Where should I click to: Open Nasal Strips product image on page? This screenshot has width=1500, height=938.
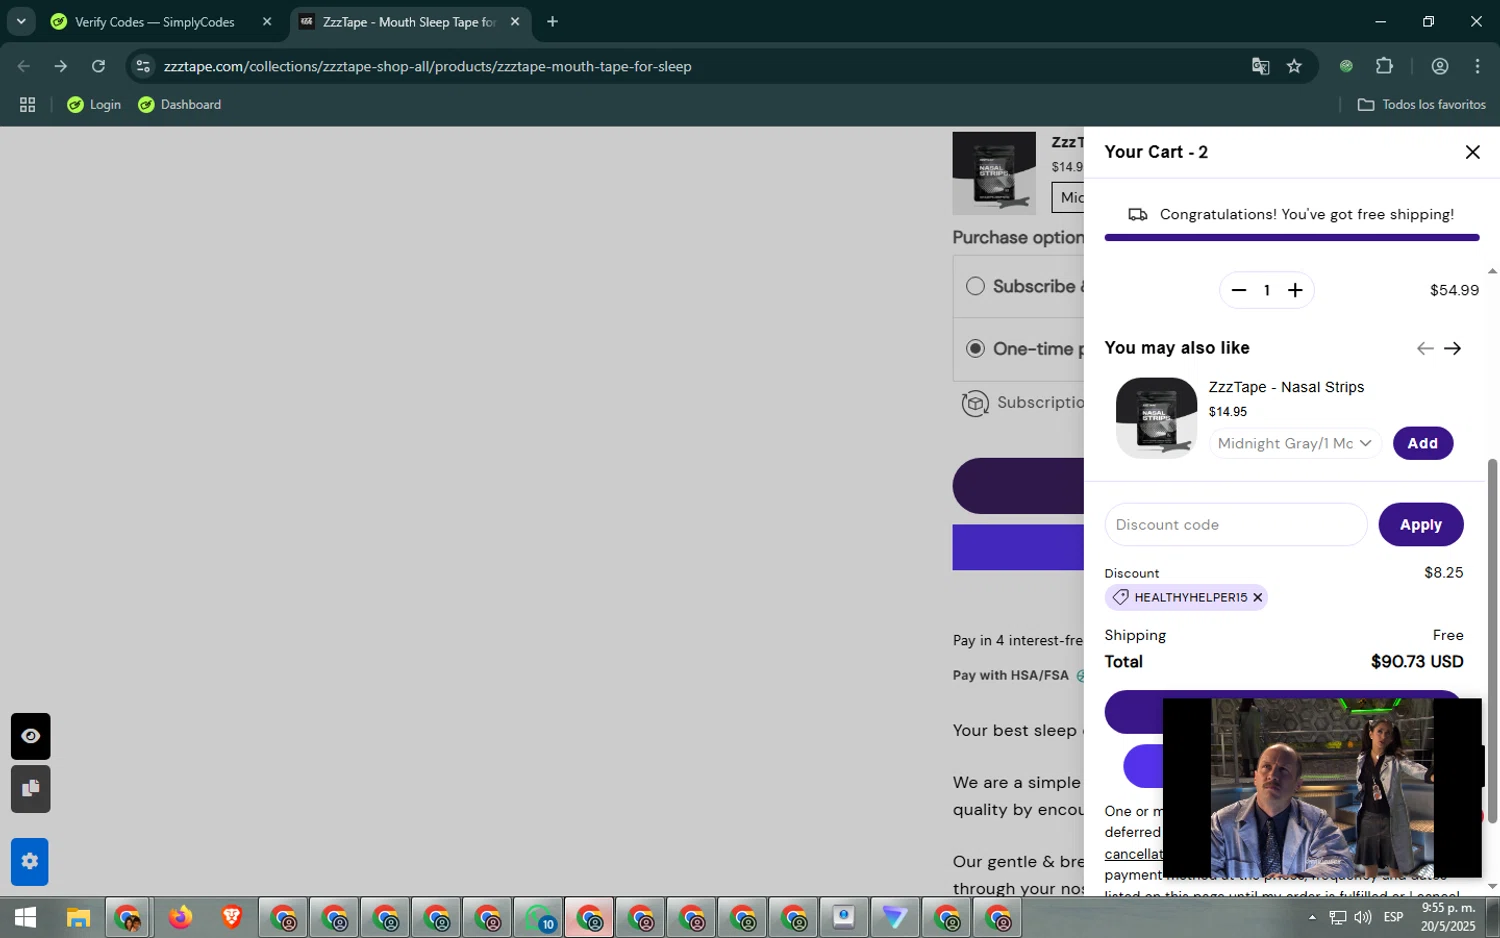[993, 173]
